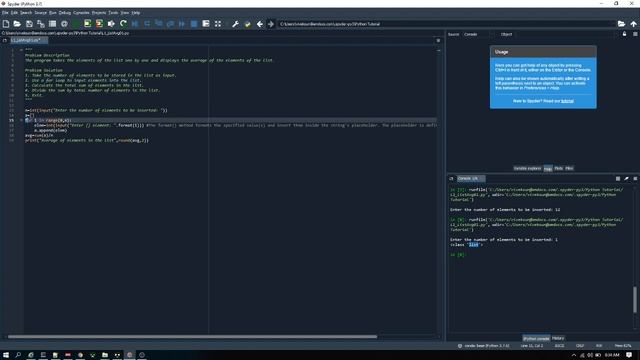
Task: Switch to the Plots tab
Action: (558, 168)
